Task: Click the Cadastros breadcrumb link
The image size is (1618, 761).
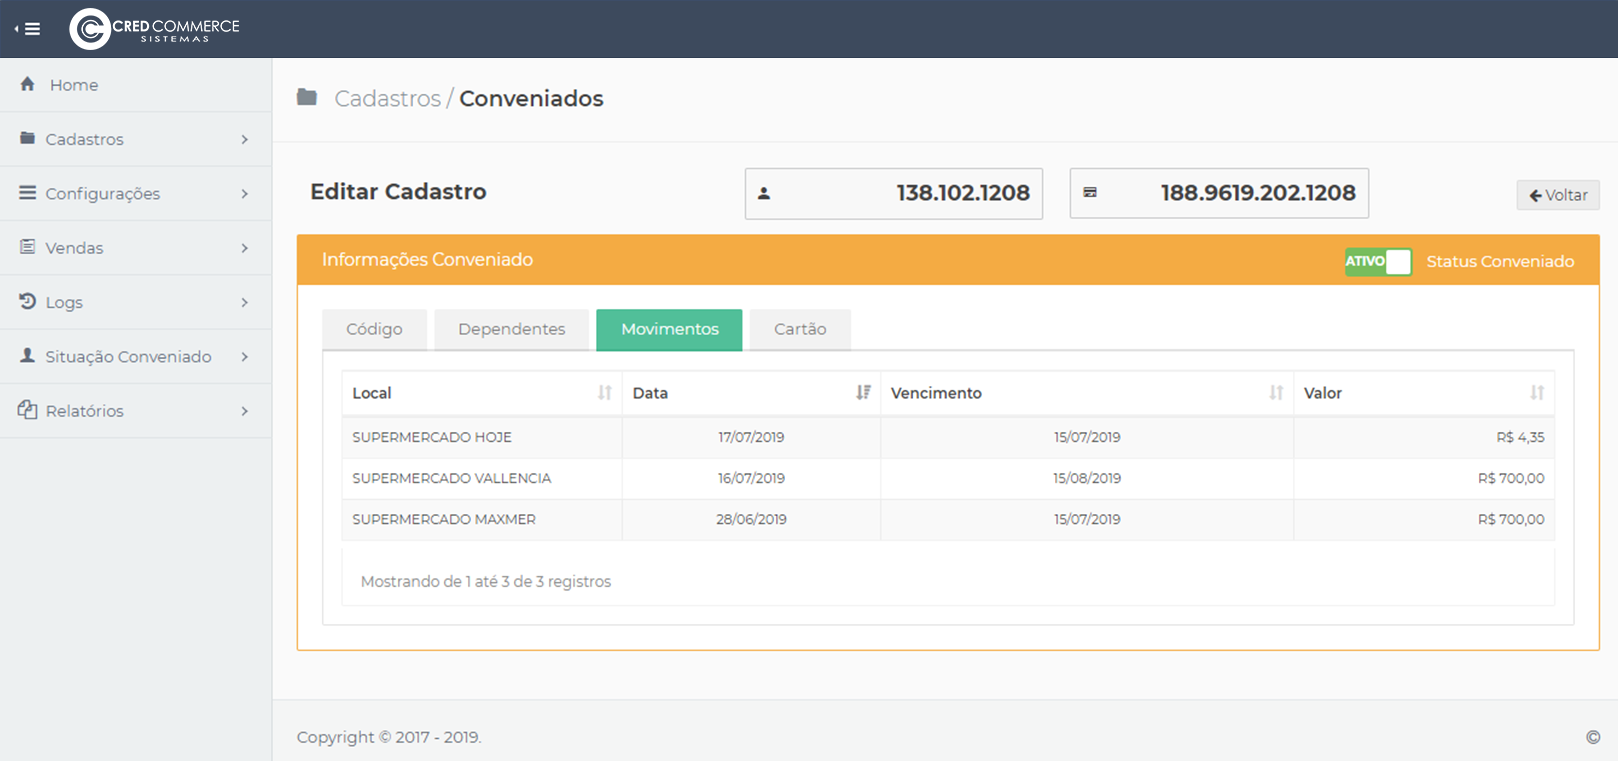Action: tap(388, 98)
